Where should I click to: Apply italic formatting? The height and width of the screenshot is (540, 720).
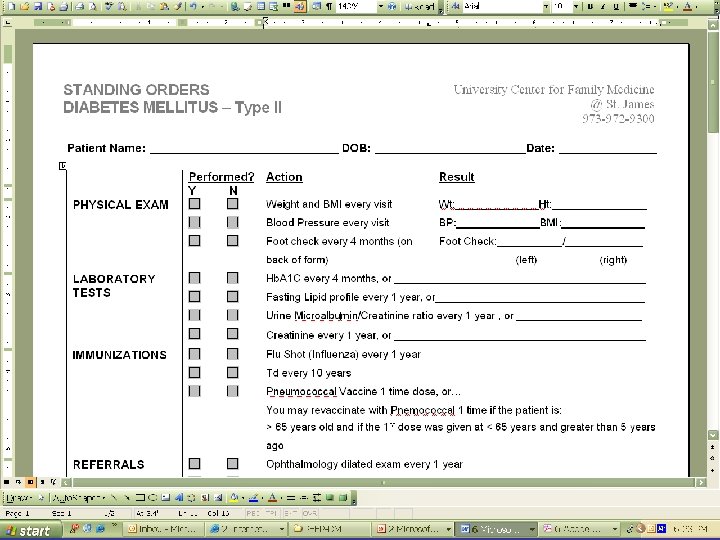[602, 6]
